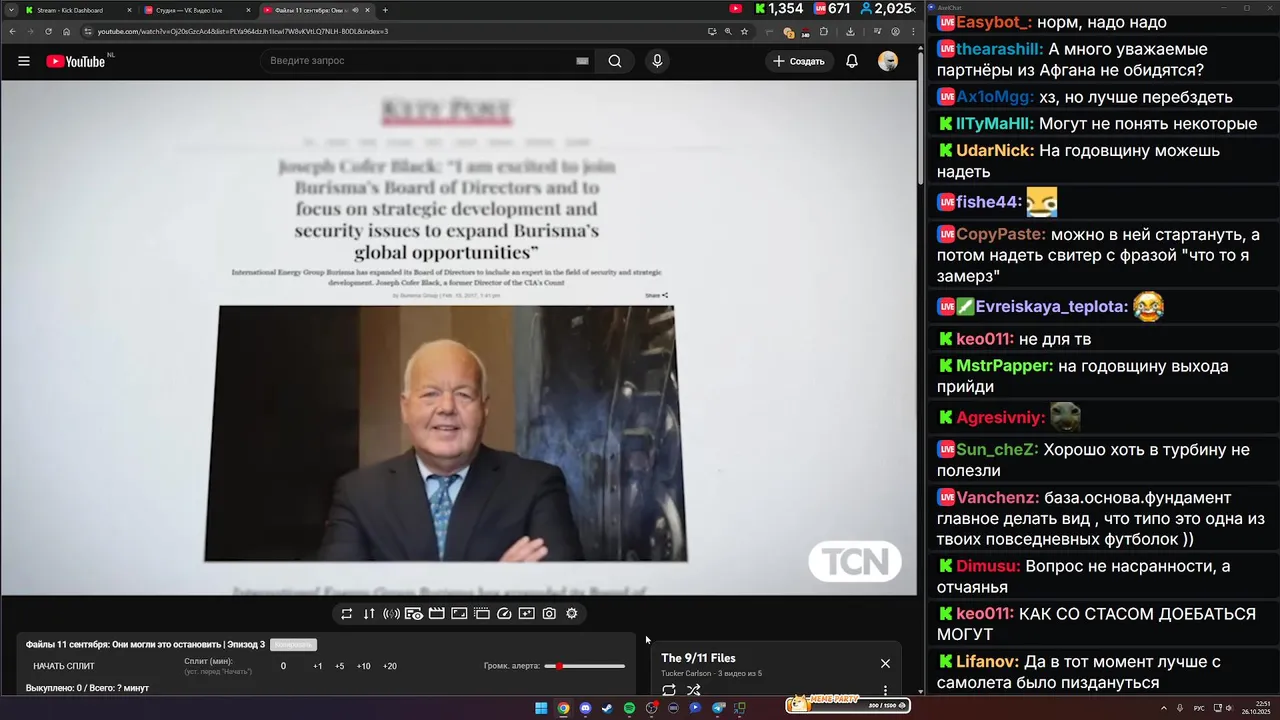The image size is (1280, 720).
Task: Click the address bar URL
Action: (243, 31)
